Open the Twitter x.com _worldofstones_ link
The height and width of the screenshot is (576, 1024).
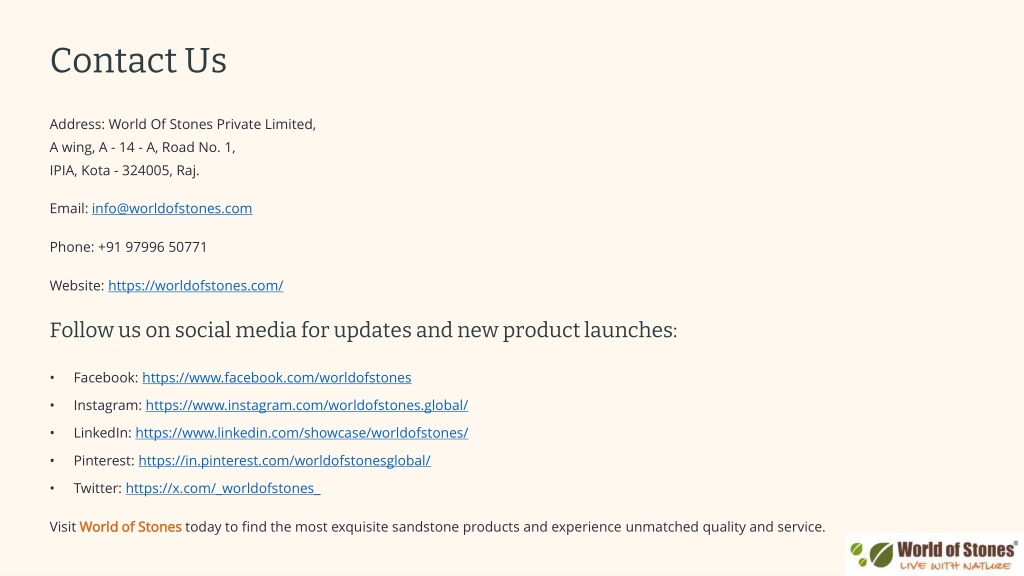point(223,488)
